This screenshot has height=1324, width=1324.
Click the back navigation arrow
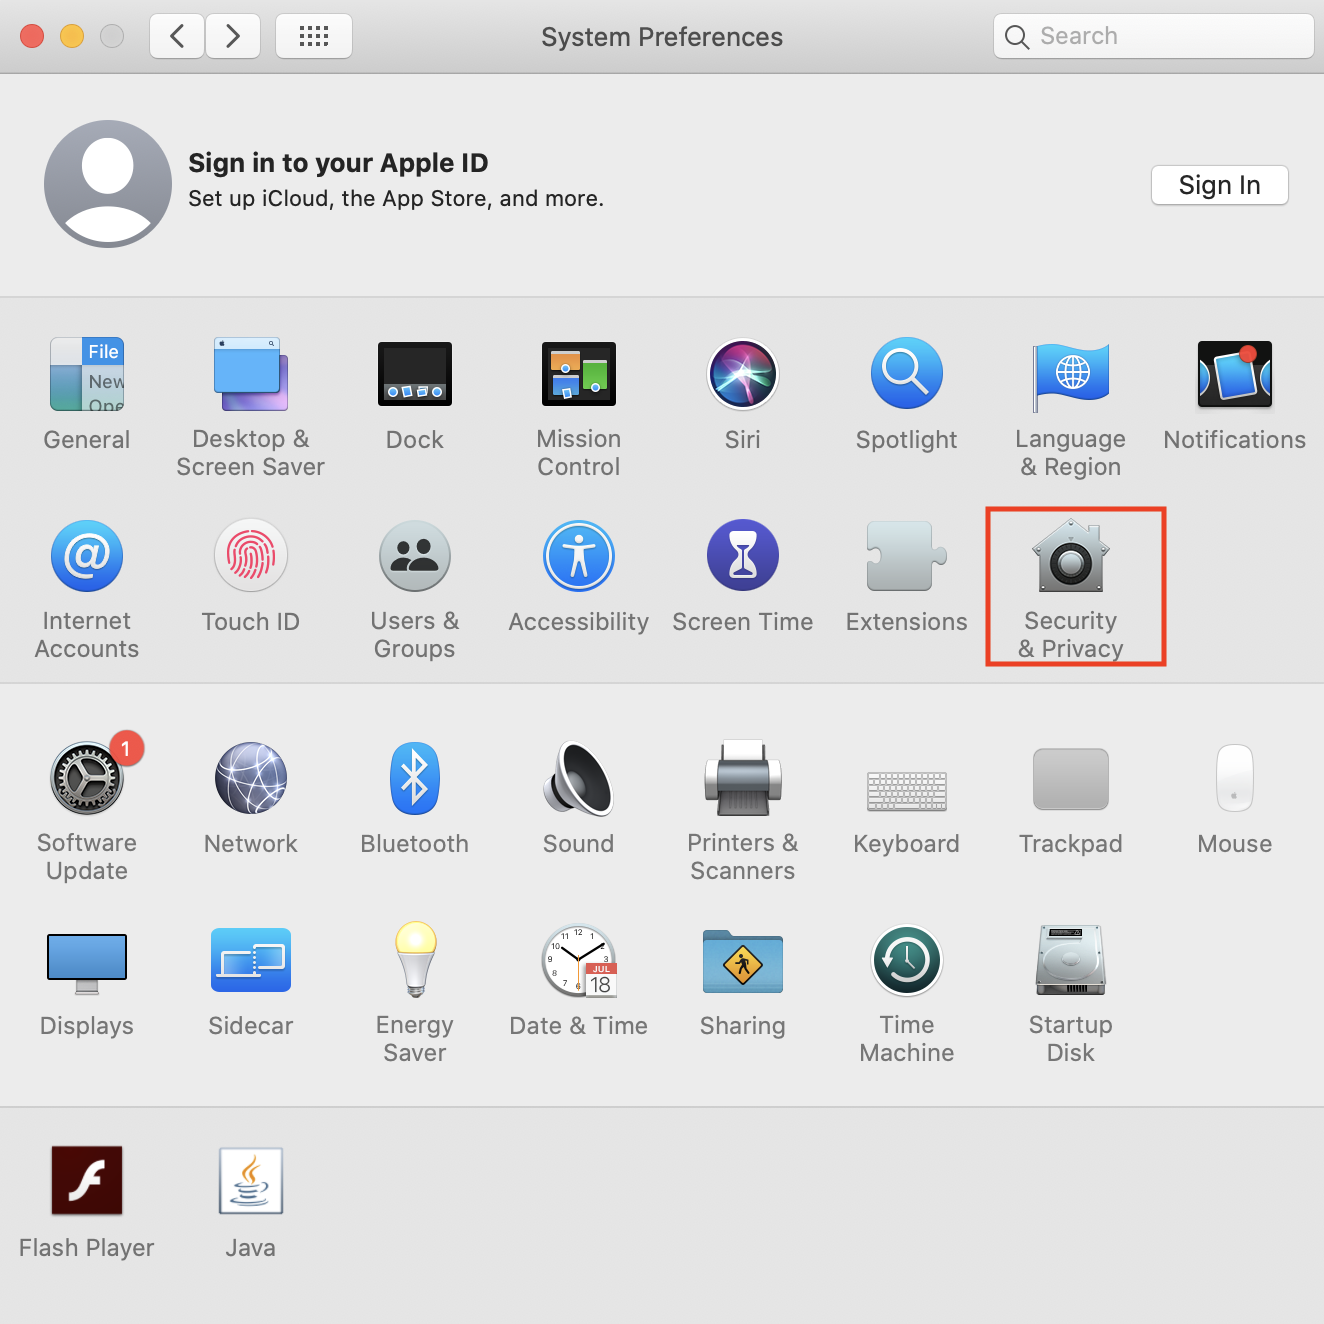(177, 37)
